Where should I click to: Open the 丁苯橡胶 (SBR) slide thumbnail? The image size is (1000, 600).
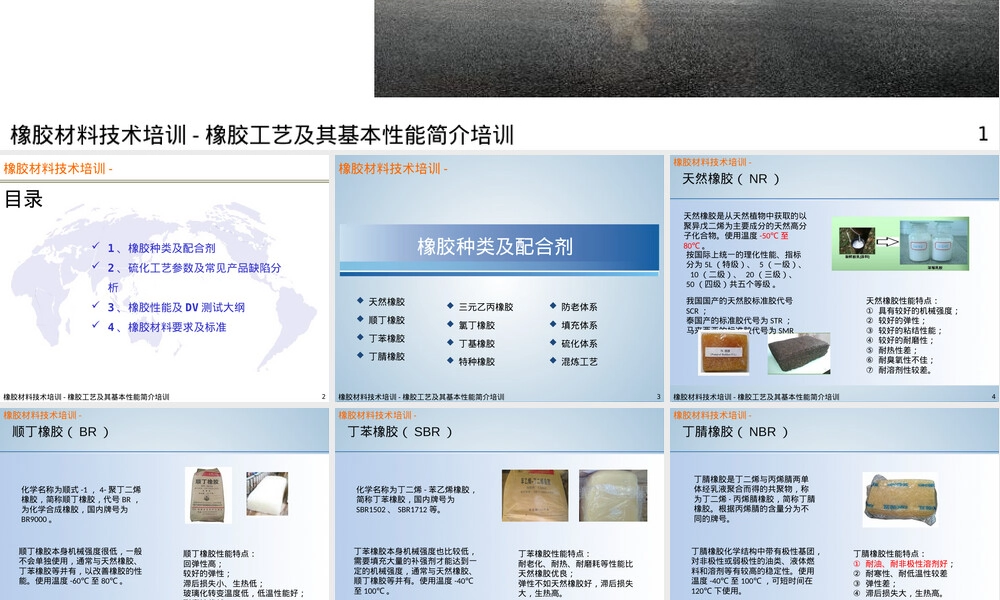499,504
